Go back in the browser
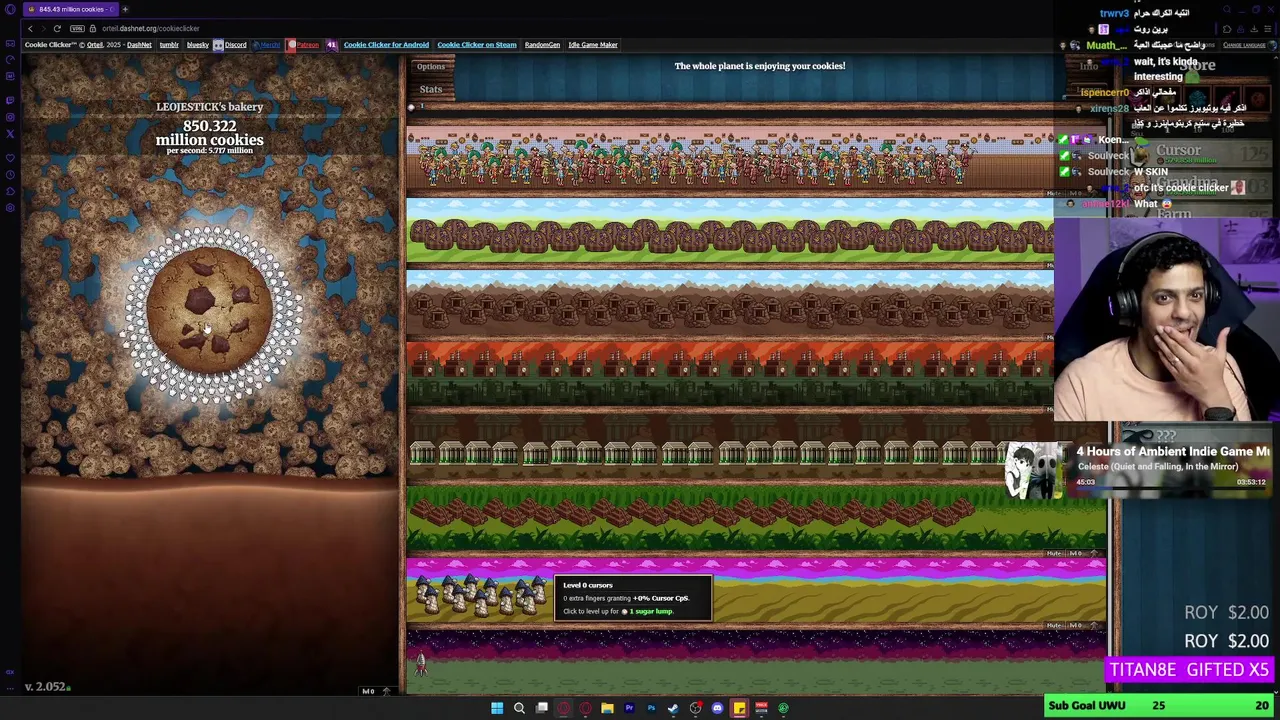The width and height of the screenshot is (1280, 720). point(30,29)
